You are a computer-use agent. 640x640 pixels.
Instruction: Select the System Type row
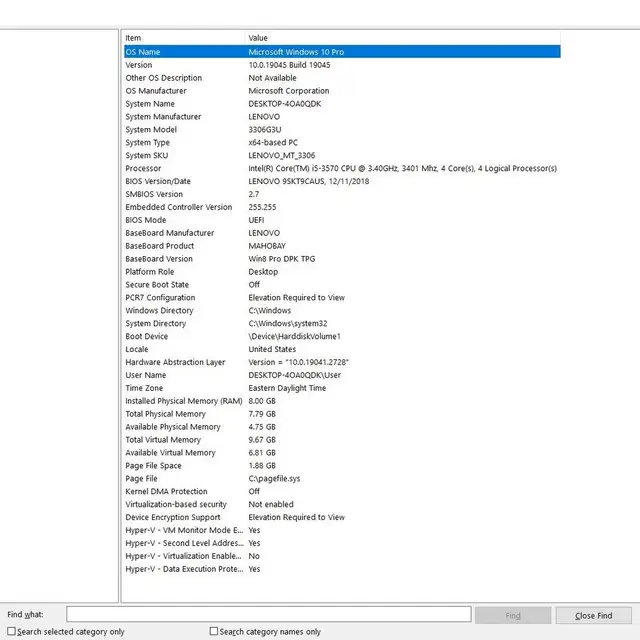[342, 142]
